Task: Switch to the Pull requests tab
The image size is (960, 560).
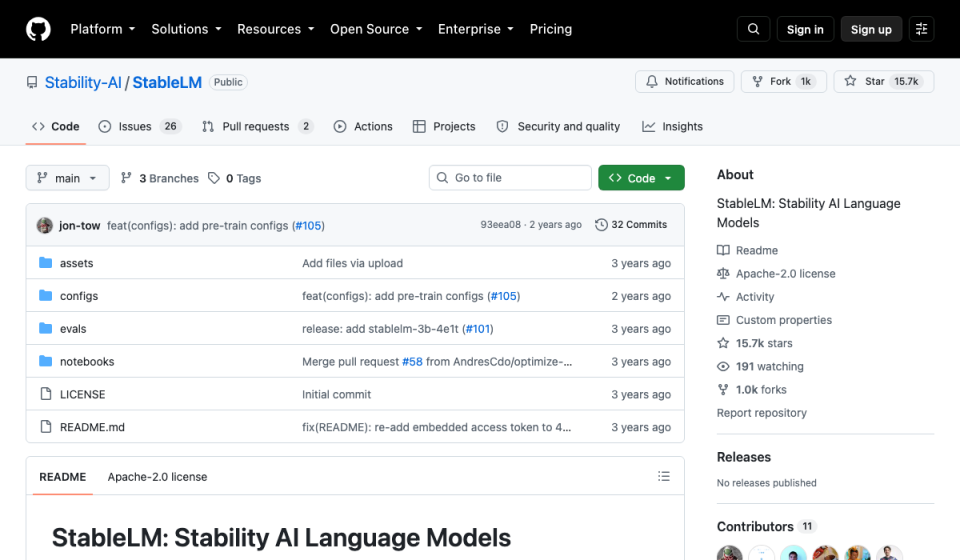Action: pyautogui.click(x=257, y=126)
